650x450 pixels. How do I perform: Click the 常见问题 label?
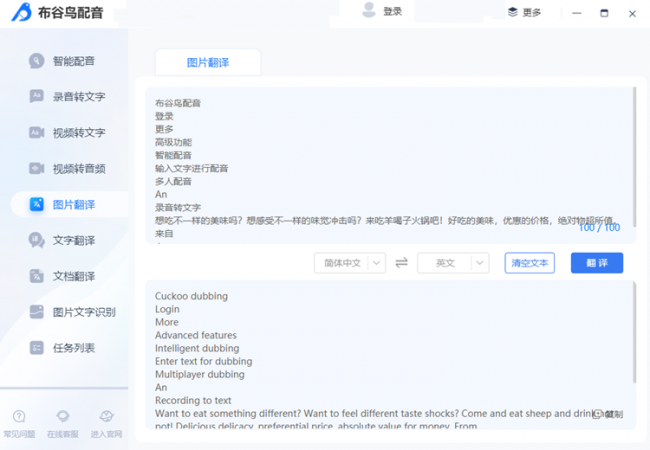pos(19,434)
